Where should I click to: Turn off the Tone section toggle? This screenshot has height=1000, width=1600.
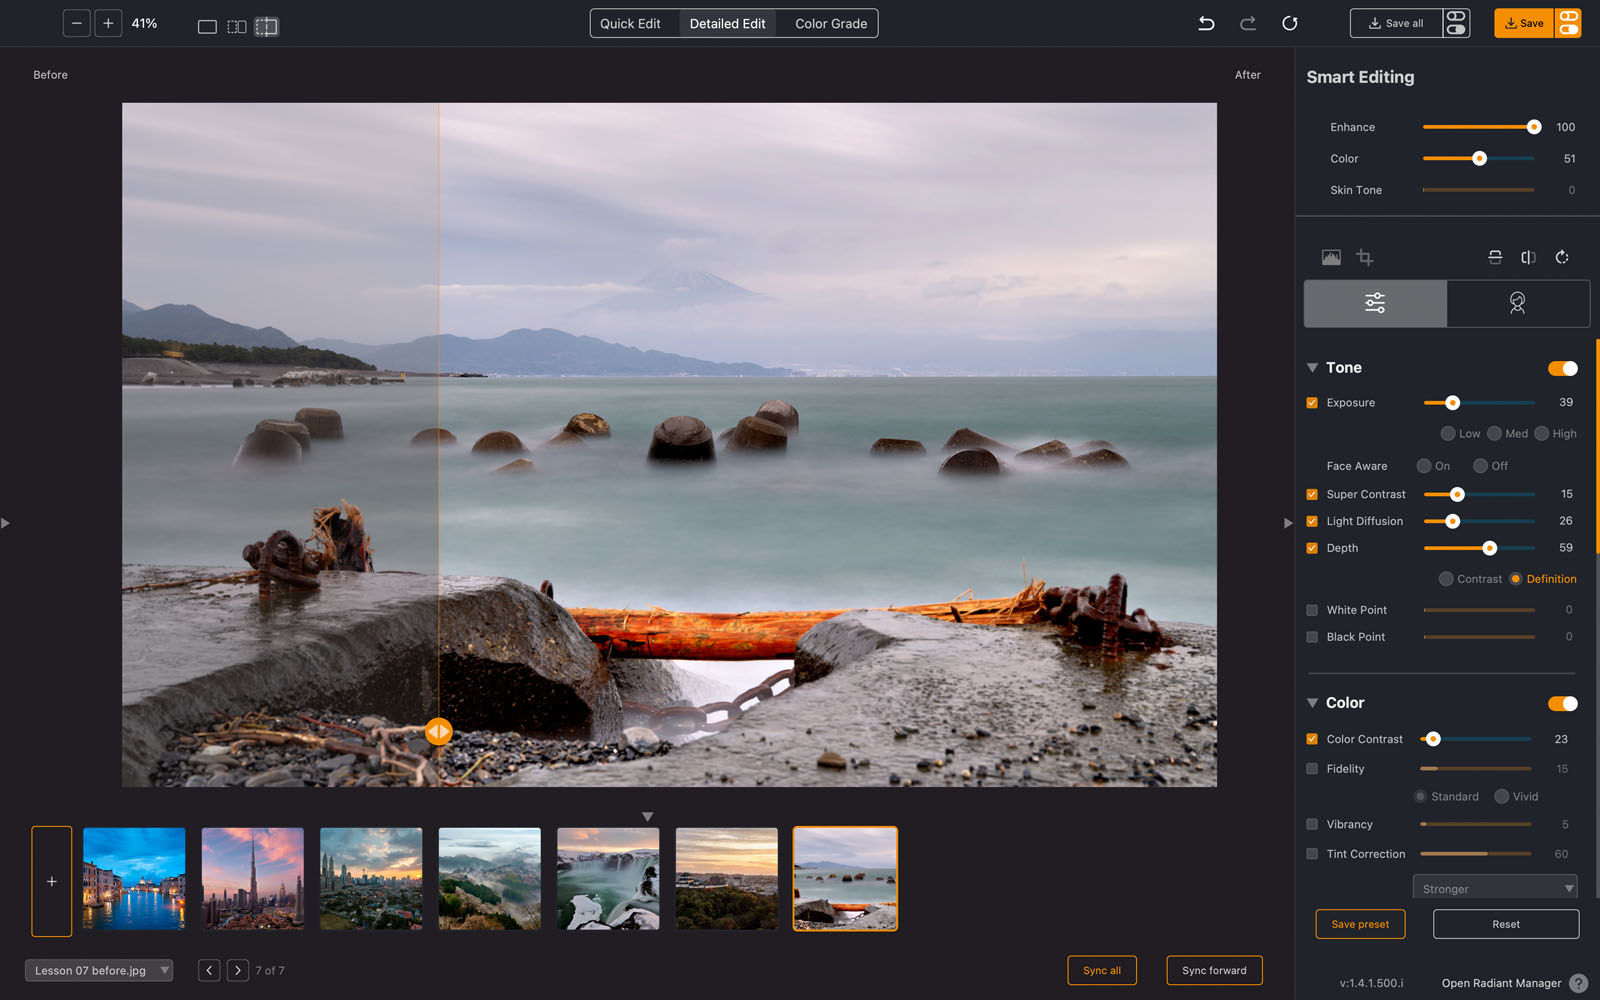coord(1561,367)
